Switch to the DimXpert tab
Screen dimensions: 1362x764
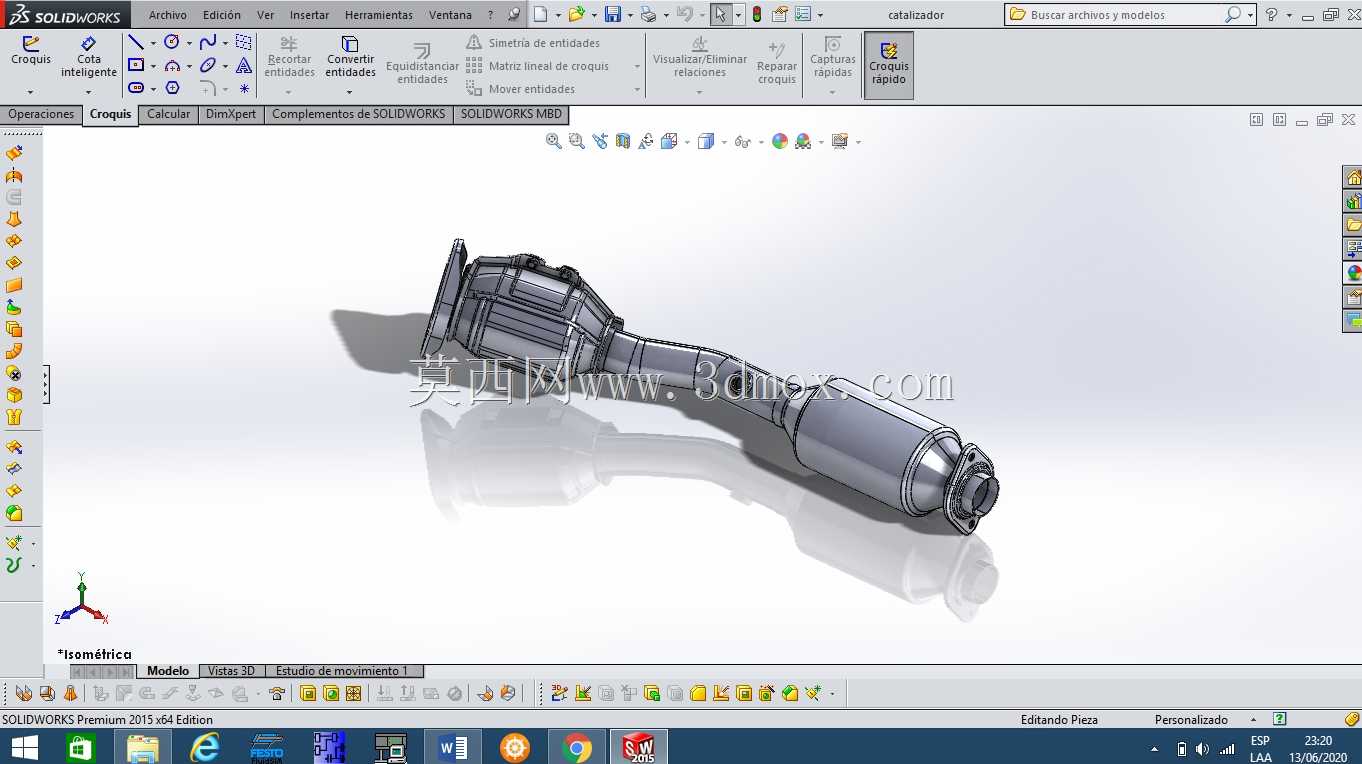[231, 114]
